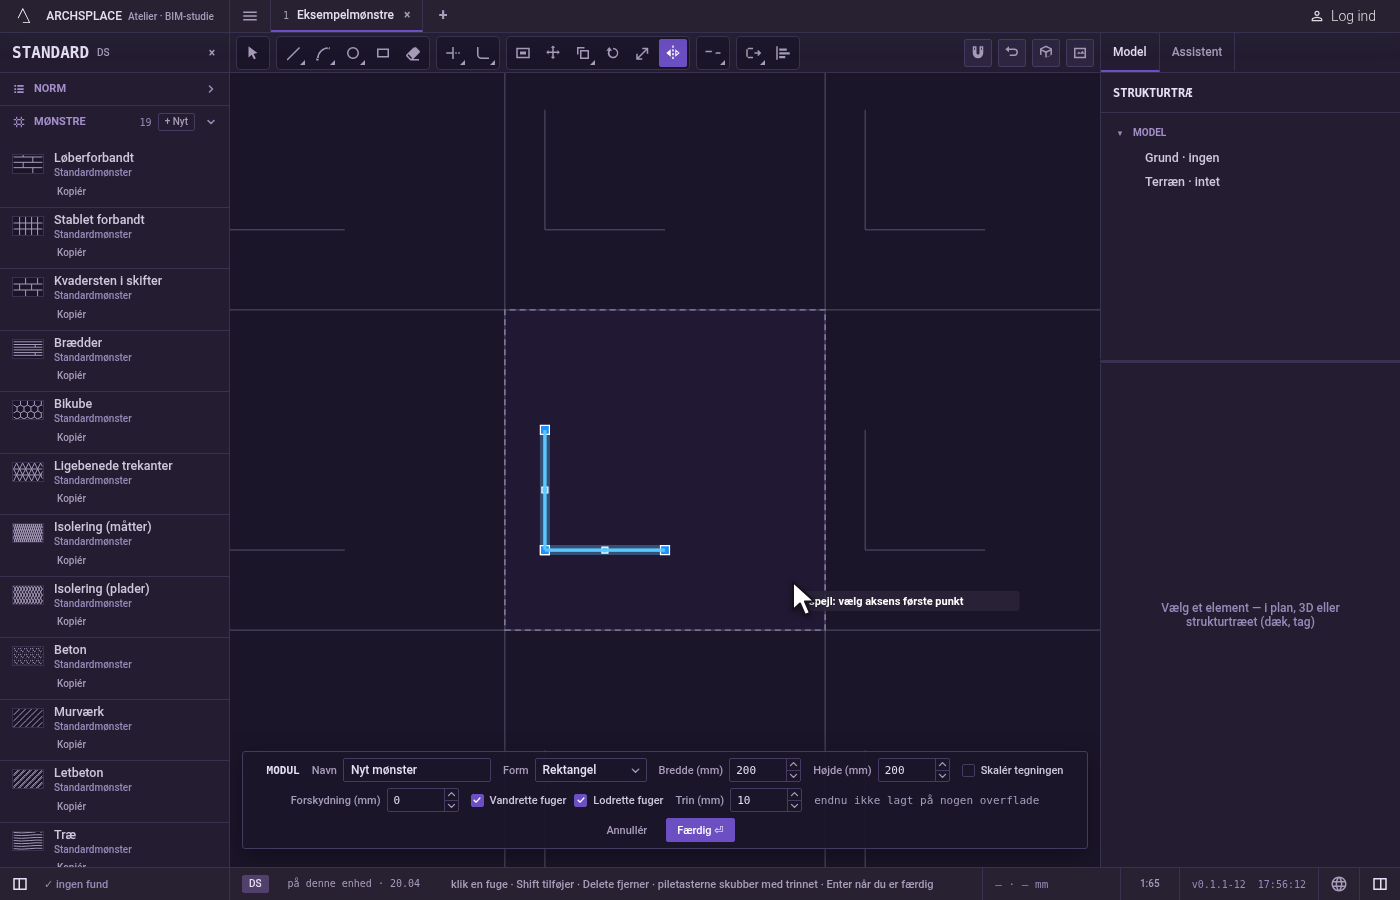Select the scale tool
This screenshot has width=1400, height=900.
643,53
